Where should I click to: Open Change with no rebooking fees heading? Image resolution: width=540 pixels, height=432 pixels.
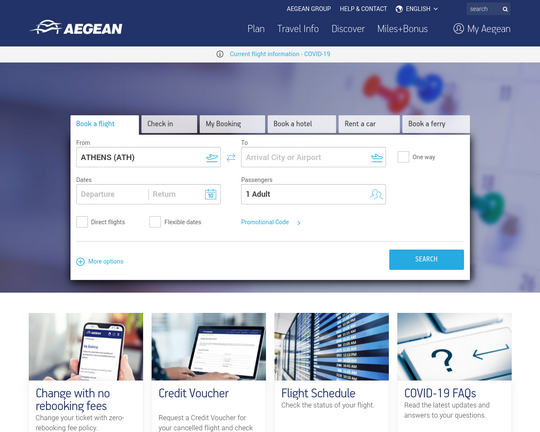pyautogui.click(x=73, y=400)
